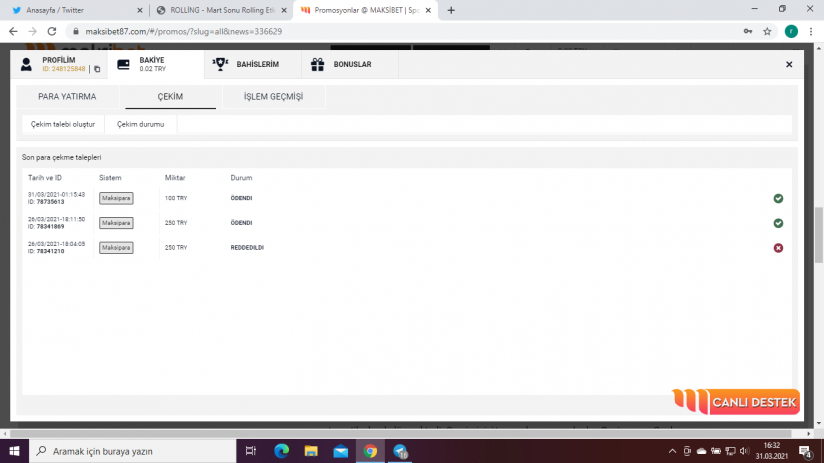Click Maksipara badge for rejected request

(x=116, y=248)
